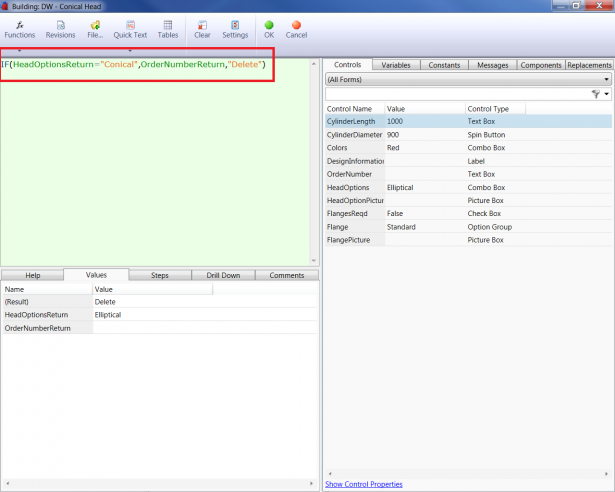
Task: Click the Option Group control type cell
Action: point(489,227)
